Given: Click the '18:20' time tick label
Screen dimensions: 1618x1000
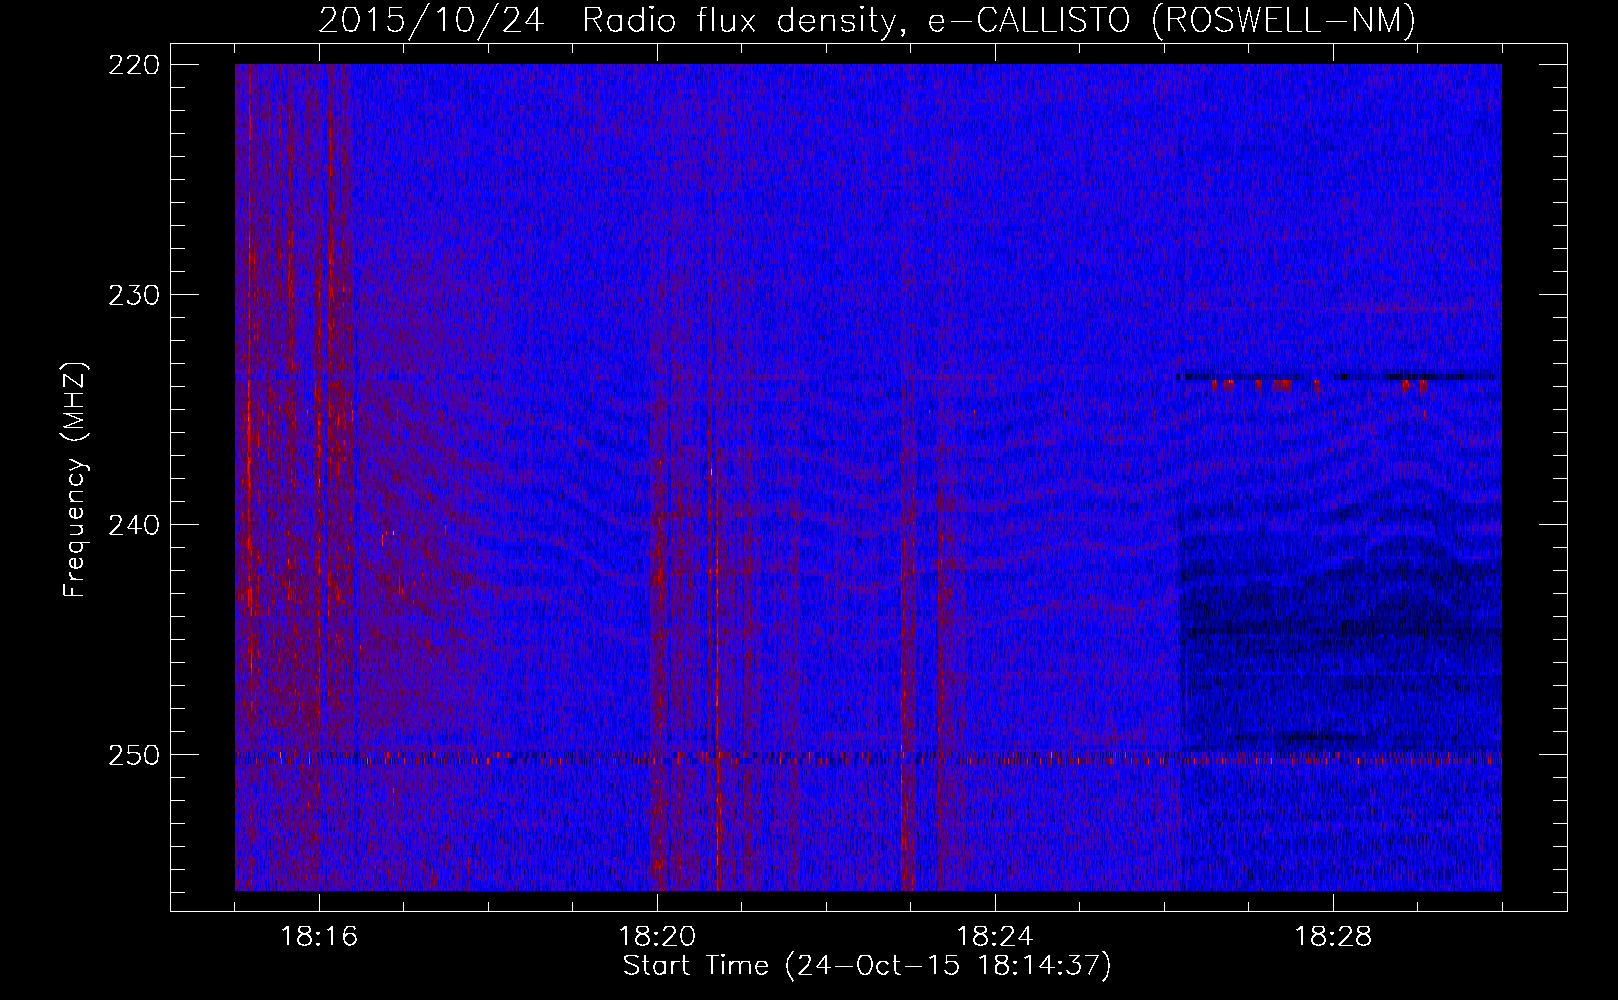Looking at the screenshot, I should click(657, 937).
